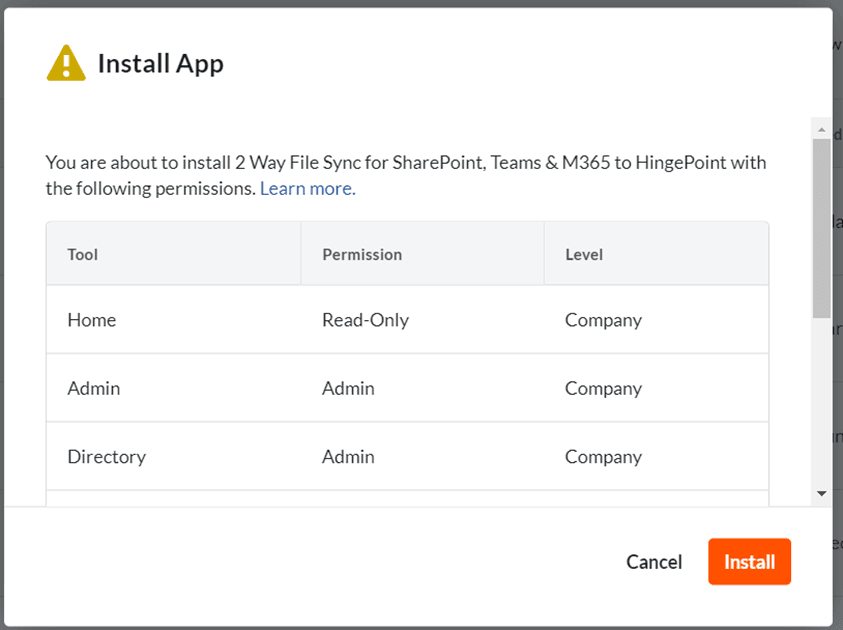
Task: Click the Home tool cell
Action: [x=92, y=320]
